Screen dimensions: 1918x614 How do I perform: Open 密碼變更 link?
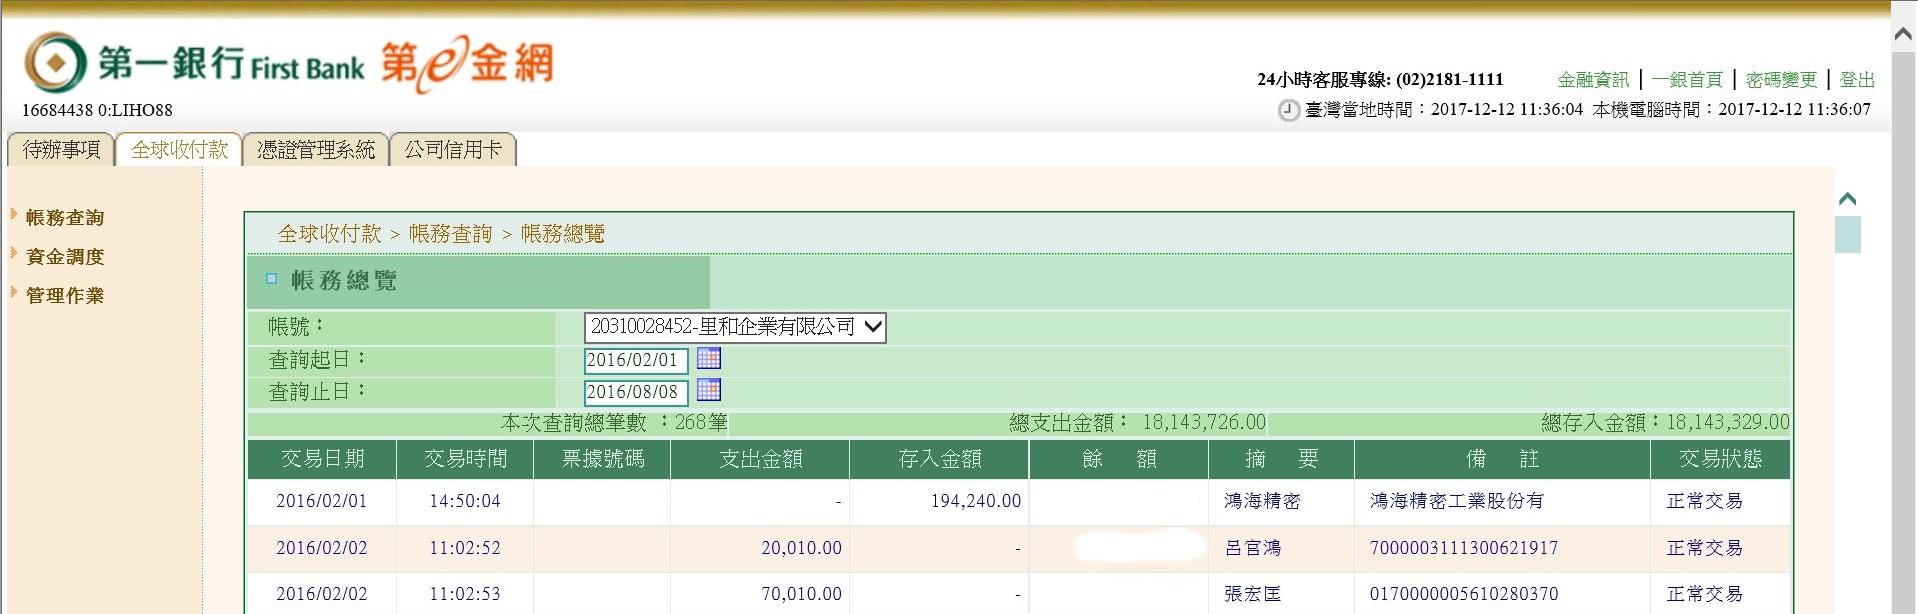[x=1781, y=80]
